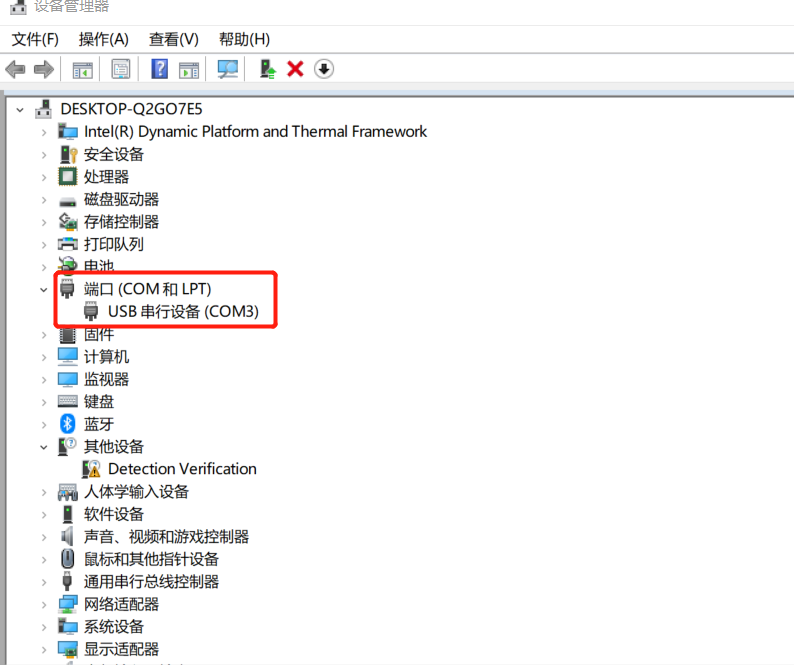Click the blue Help question mark icon
The image size is (794, 665).
point(160,69)
